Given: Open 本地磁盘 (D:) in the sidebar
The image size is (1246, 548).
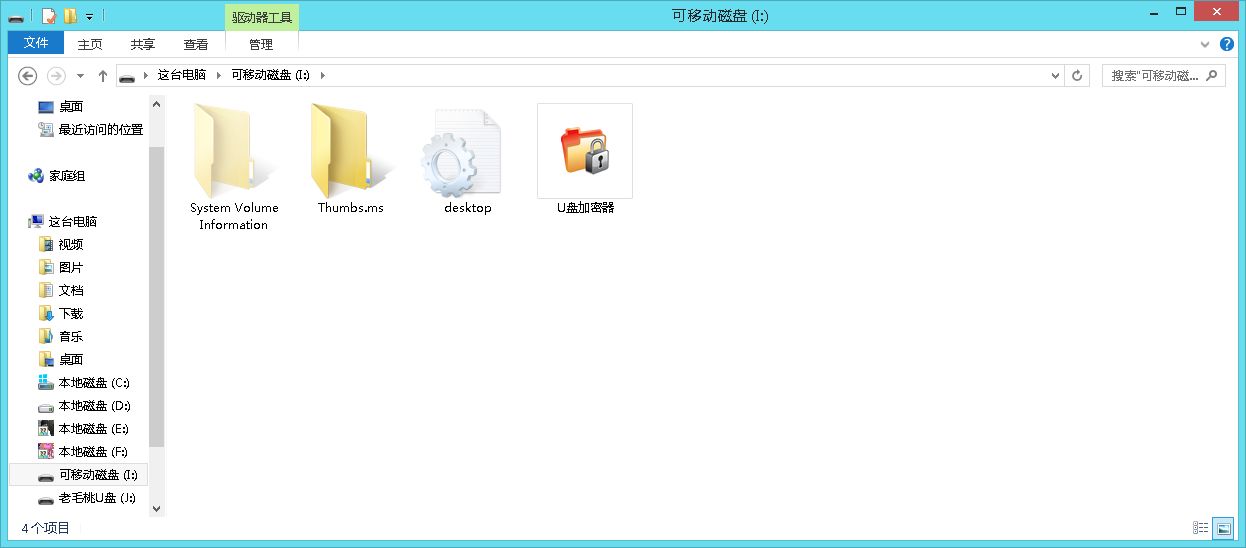Looking at the screenshot, I should tap(94, 406).
